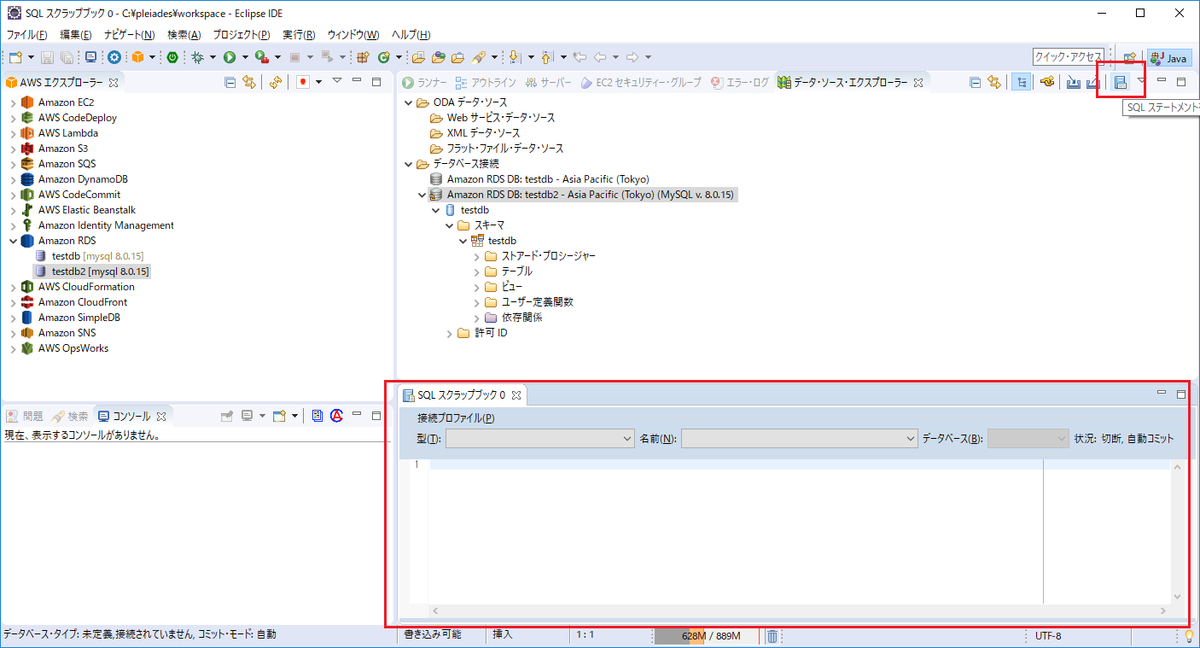The width and height of the screenshot is (1200, 648).
Task: Close the SQL スクラップブック 0 tab
Action: (x=517, y=395)
